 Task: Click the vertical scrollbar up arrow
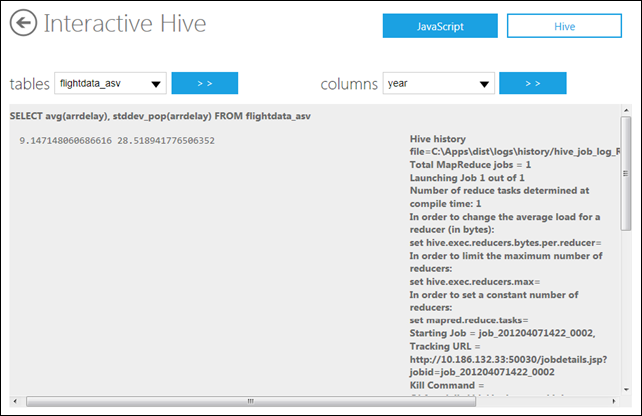[x=626, y=110]
